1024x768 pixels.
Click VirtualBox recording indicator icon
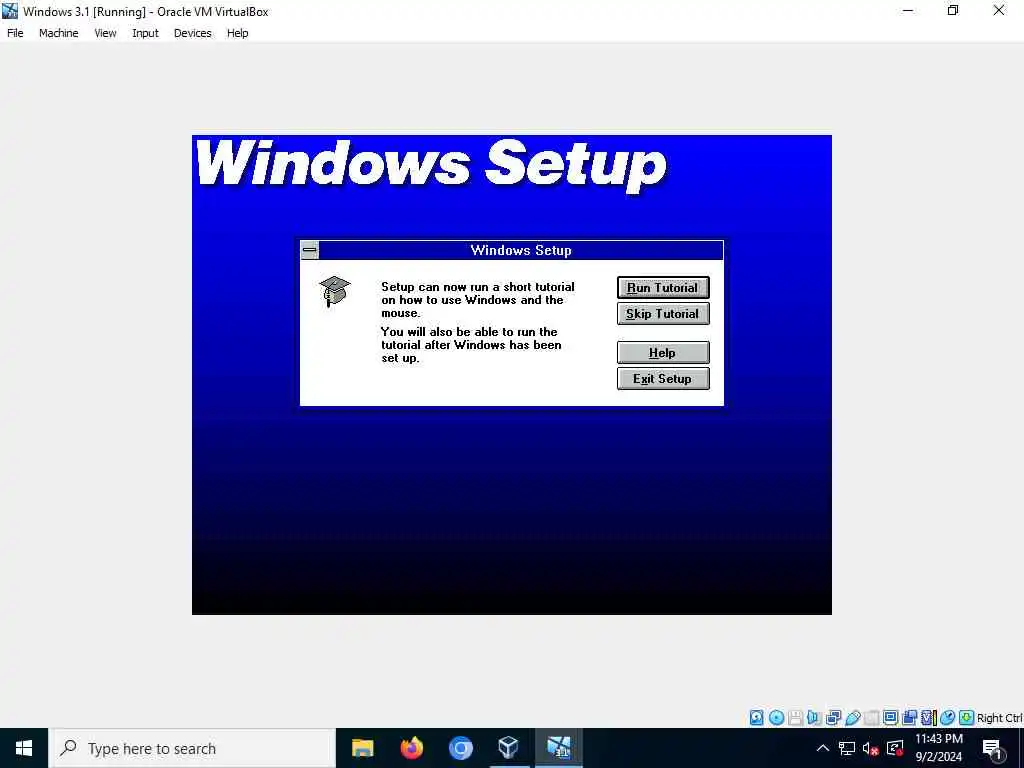tap(909, 718)
